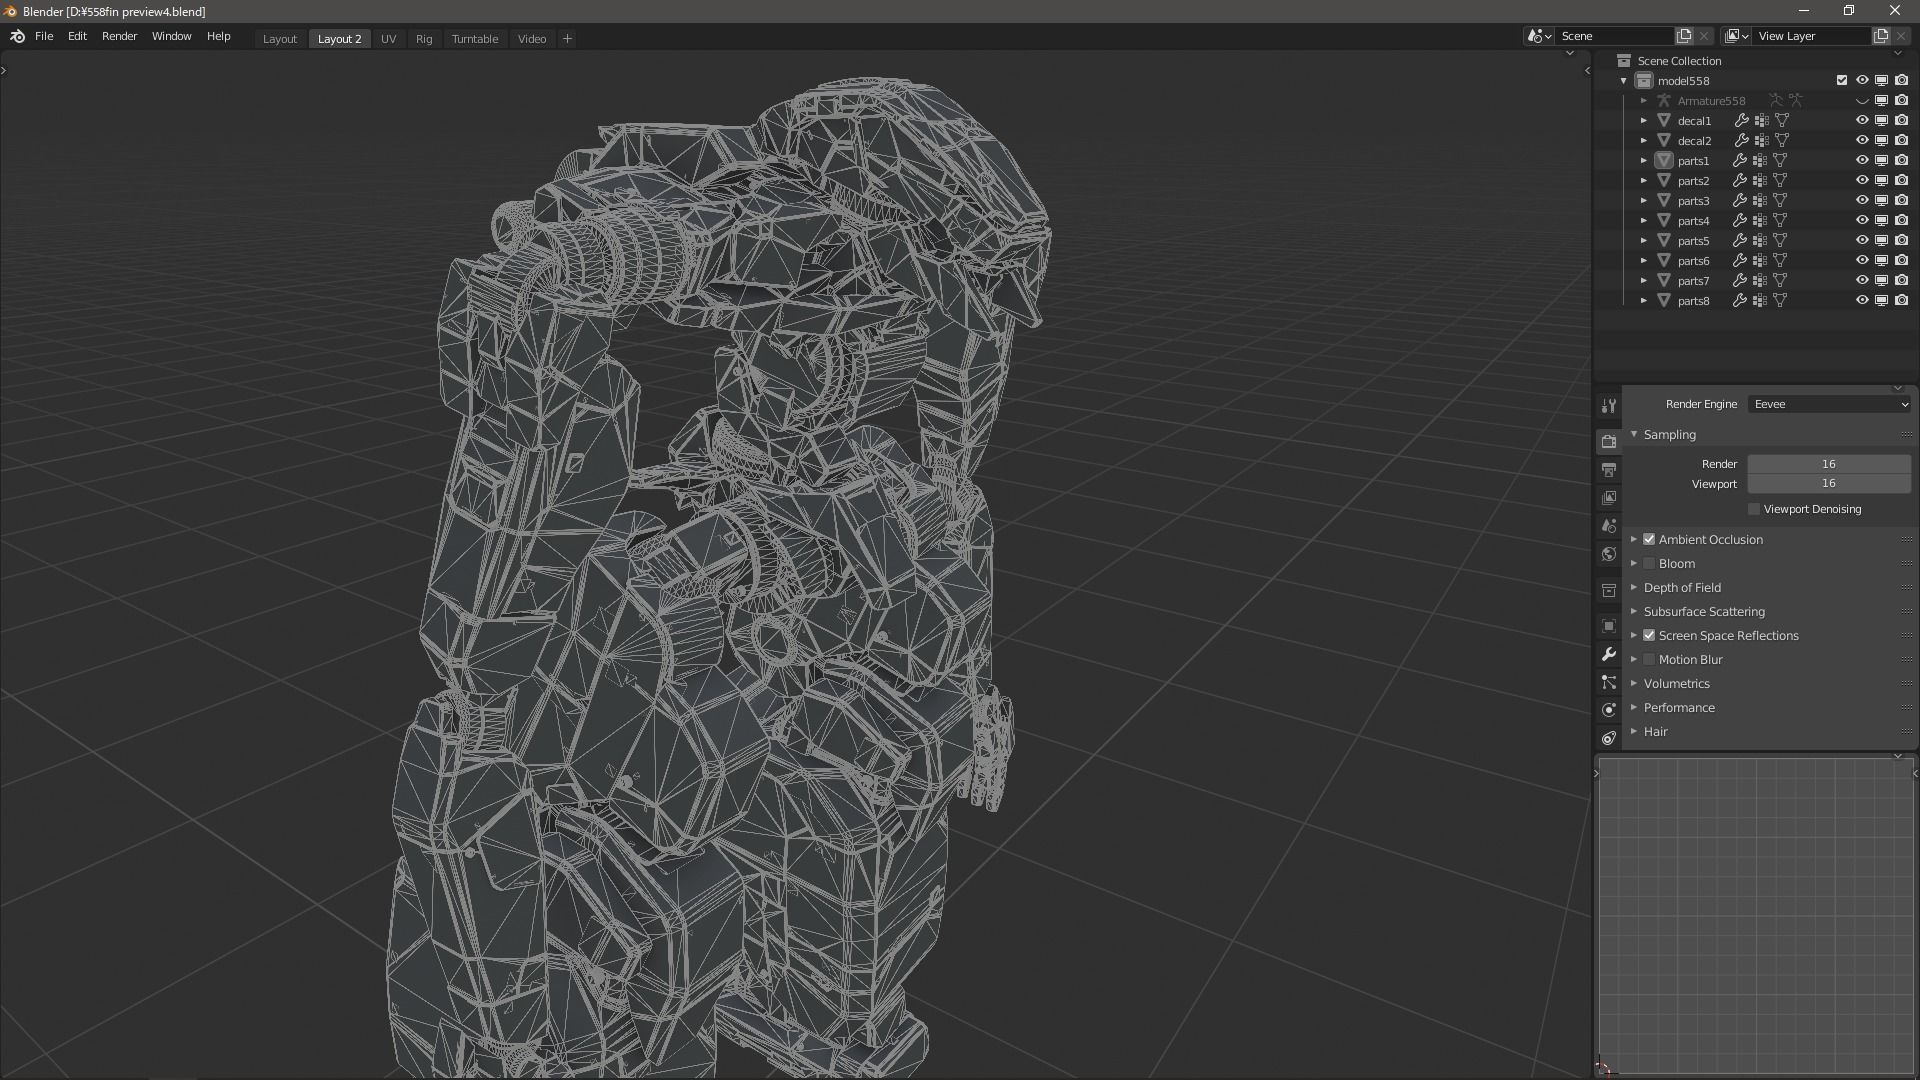The image size is (1920, 1080).
Task: Click the mesh object icon of parts1
Action: [1664, 161]
